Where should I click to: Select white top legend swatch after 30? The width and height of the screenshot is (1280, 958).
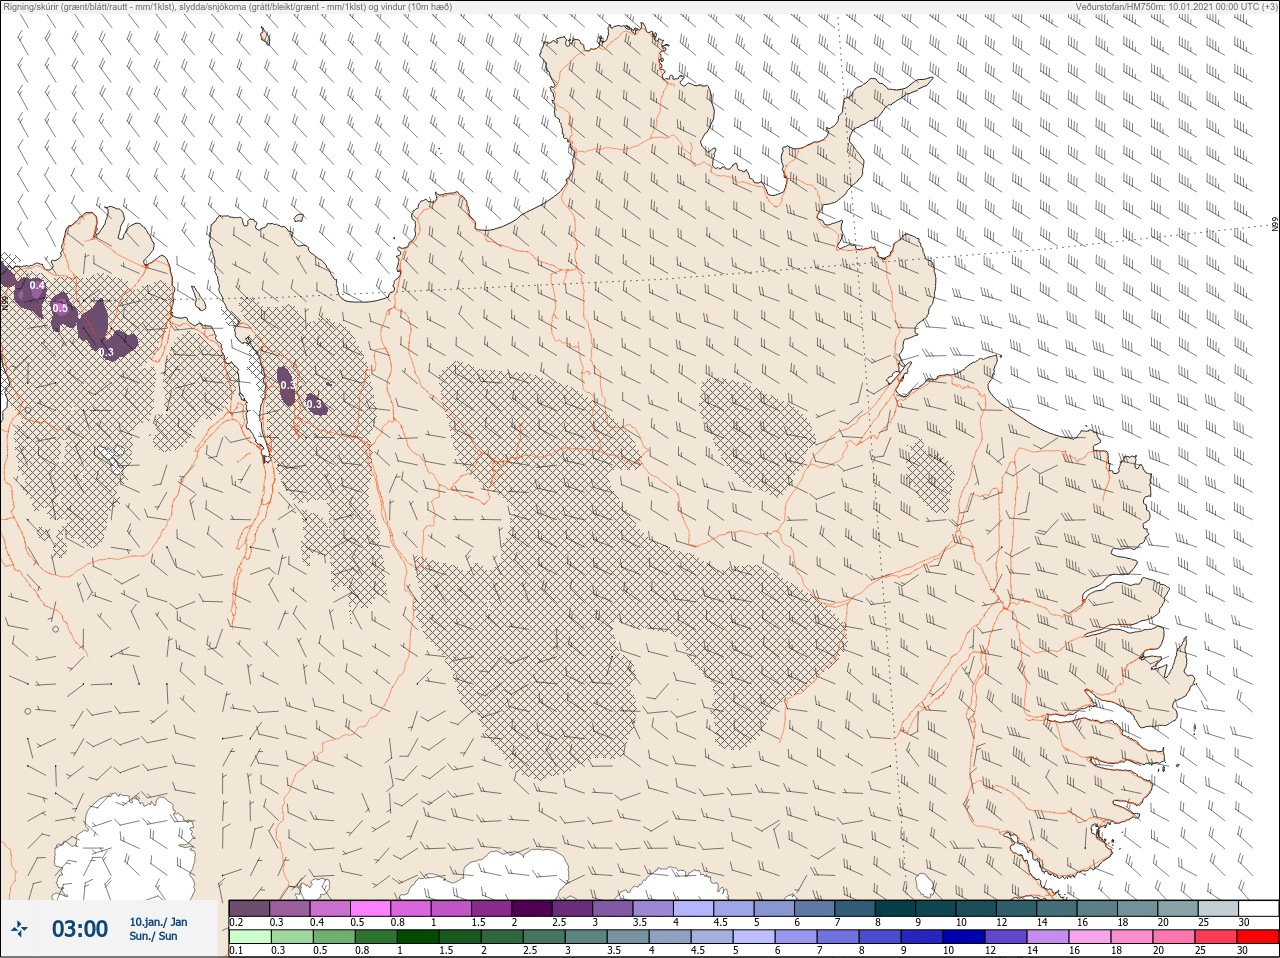click(x=1259, y=908)
